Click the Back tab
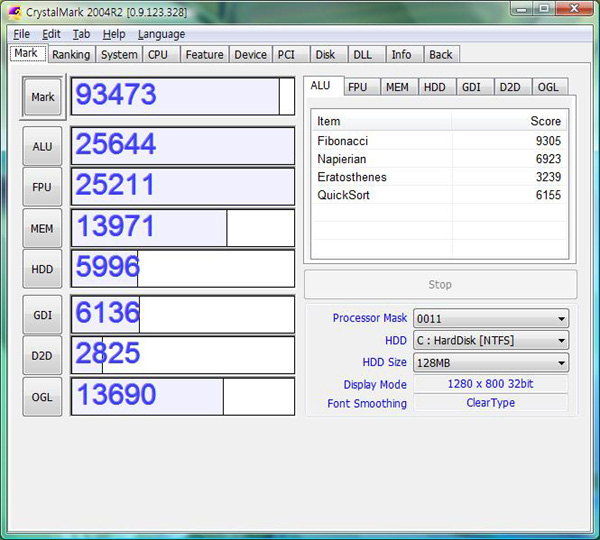Image resolution: width=600 pixels, height=540 pixels. click(x=442, y=55)
